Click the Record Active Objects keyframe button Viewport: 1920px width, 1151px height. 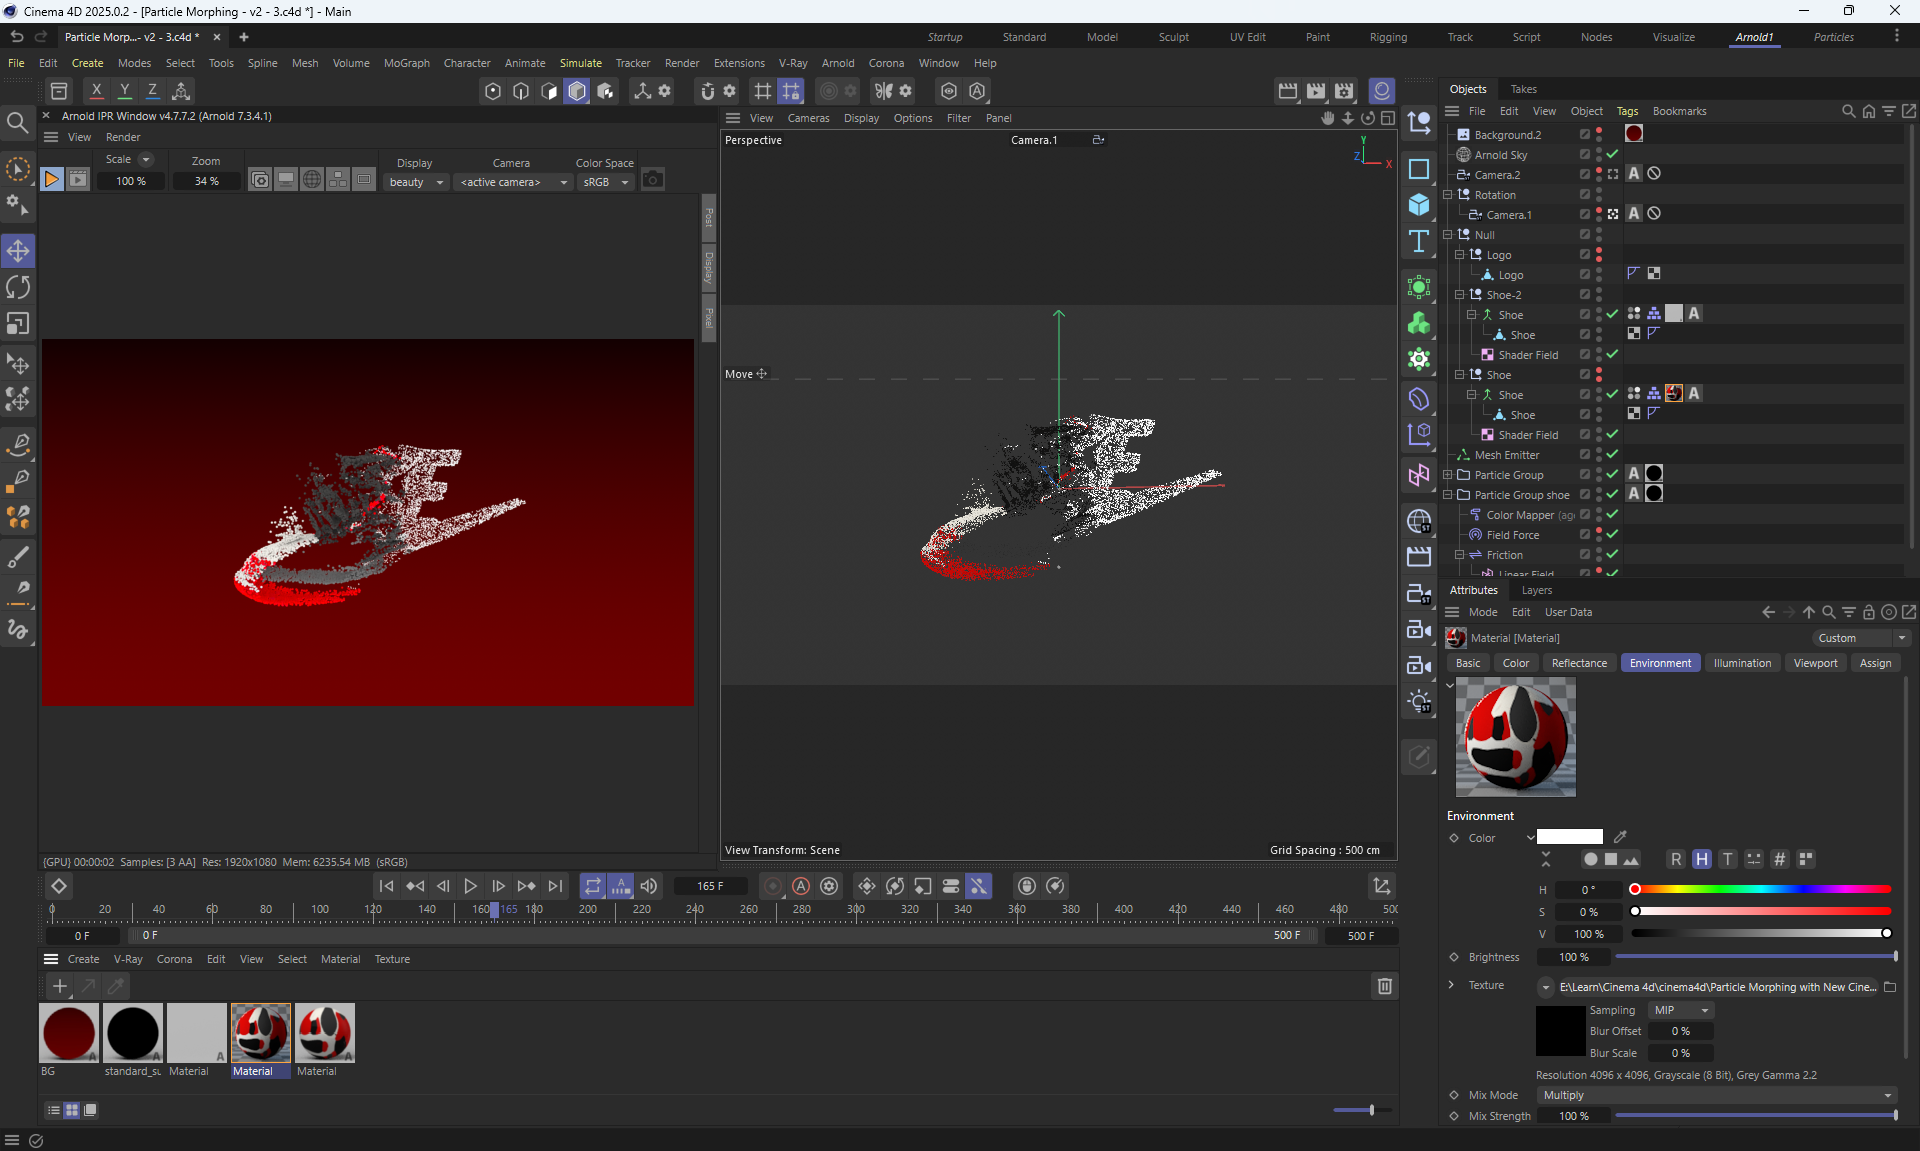(772, 886)
